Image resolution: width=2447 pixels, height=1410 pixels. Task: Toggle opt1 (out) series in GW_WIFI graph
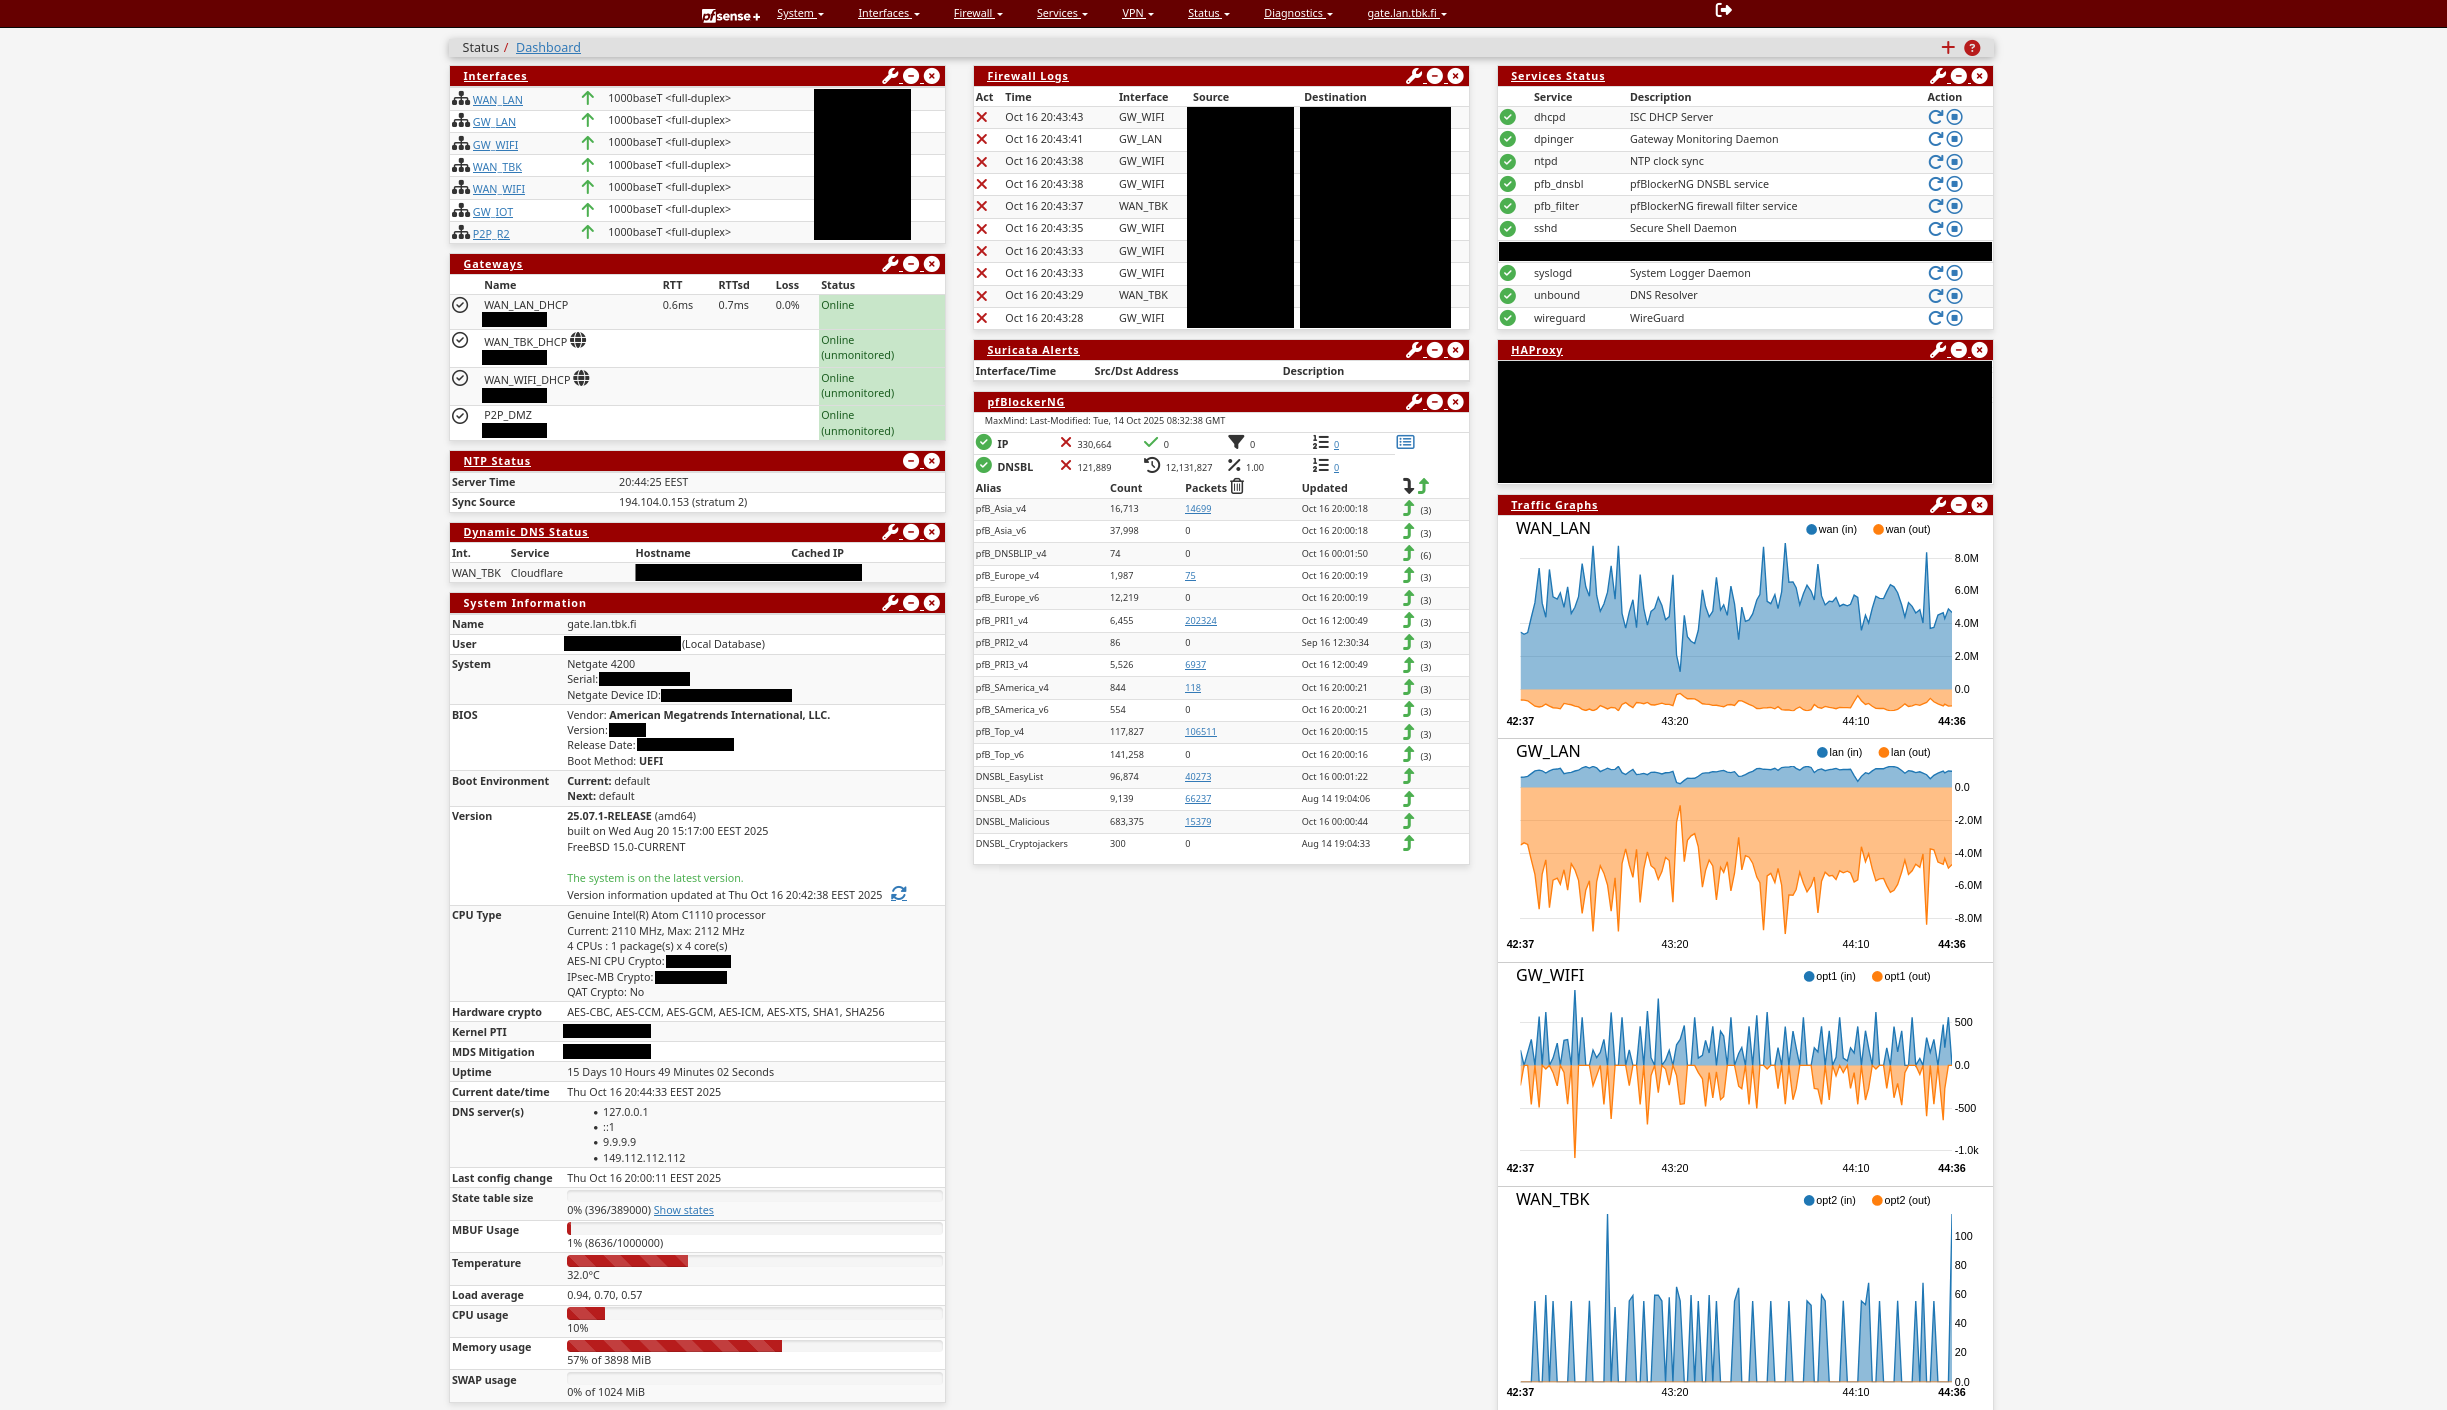pyautogui.click(x=1902, y=976)
